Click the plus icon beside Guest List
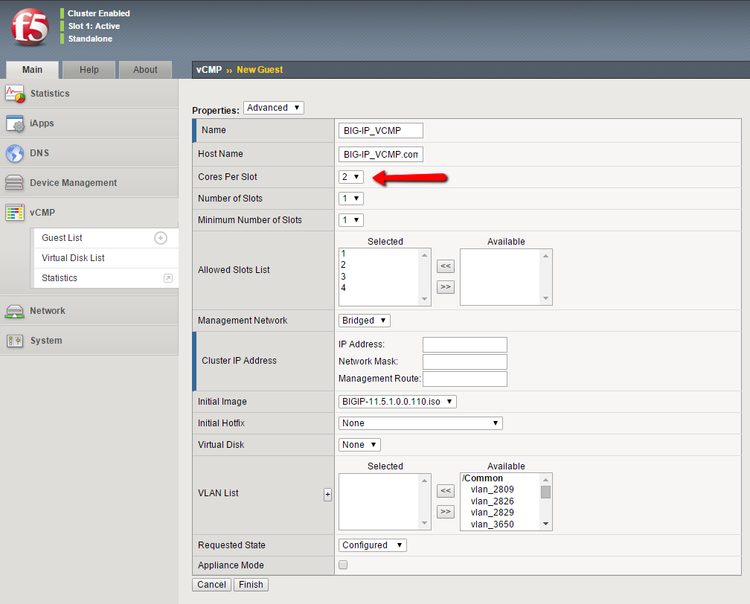750x604 pixels. pyautogui.click(x=160, y=238)
